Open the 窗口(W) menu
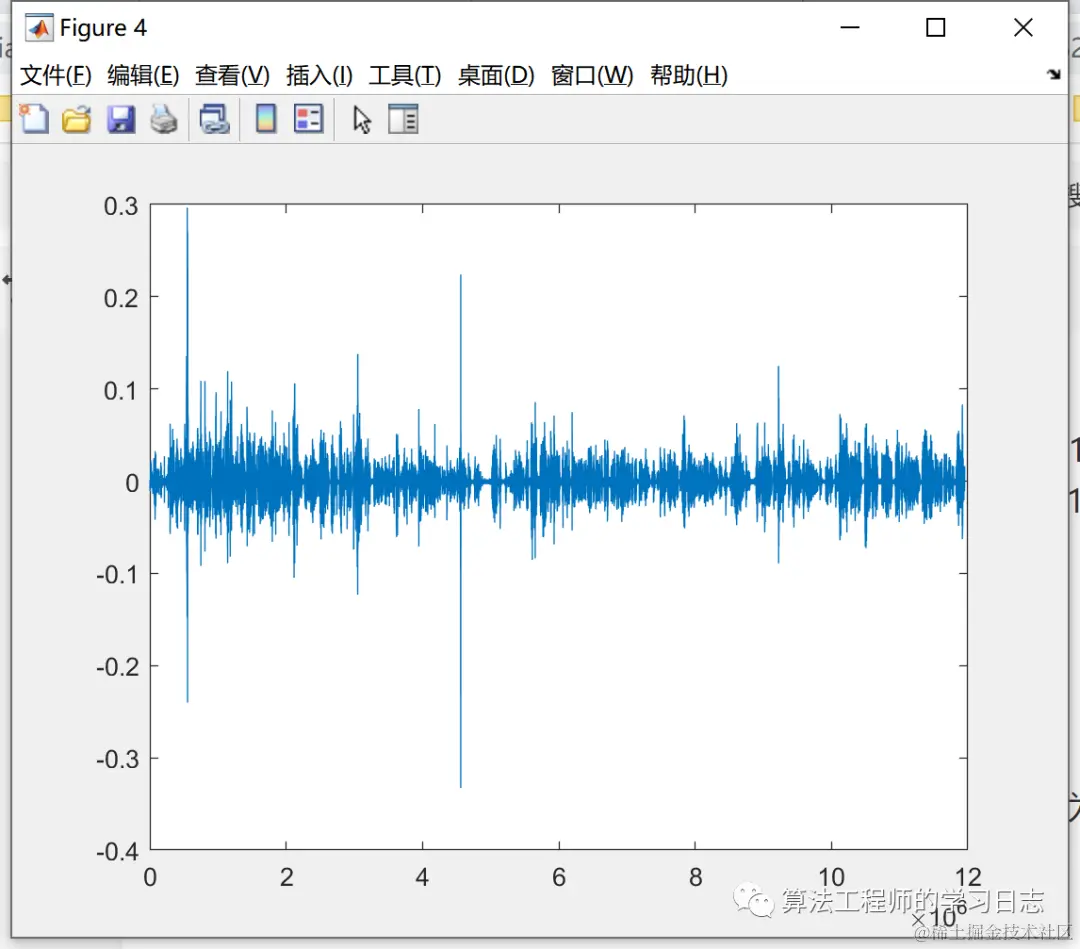The width and height of the screenshot is (1080, 949). [x=592, y=75]
